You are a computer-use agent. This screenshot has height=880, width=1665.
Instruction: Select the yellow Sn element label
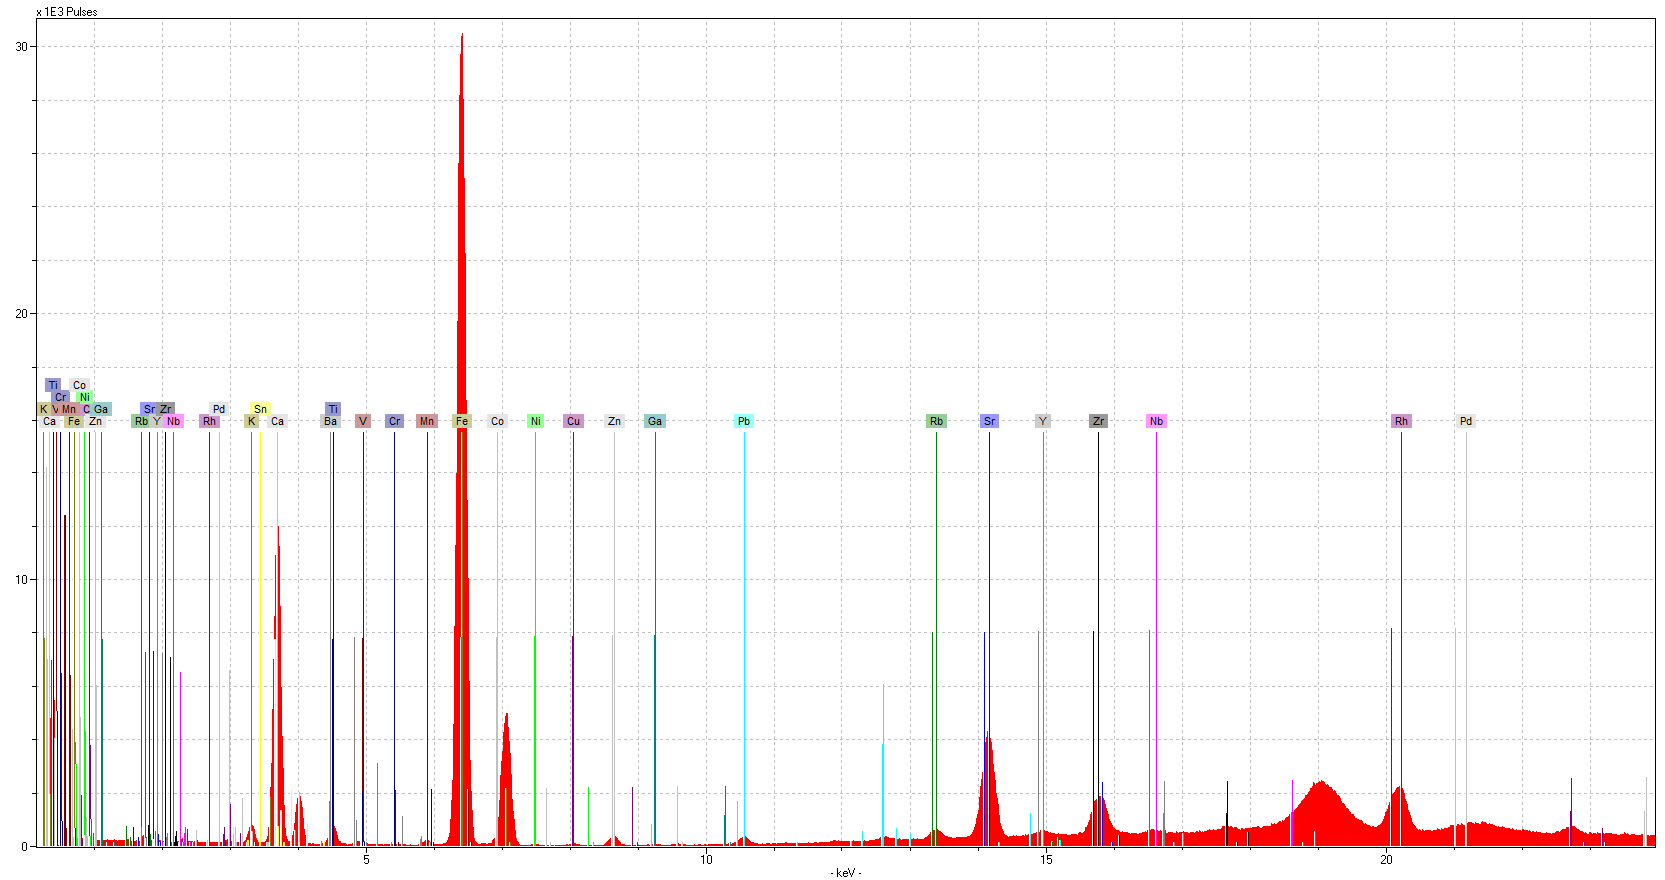tap(260, 409)
